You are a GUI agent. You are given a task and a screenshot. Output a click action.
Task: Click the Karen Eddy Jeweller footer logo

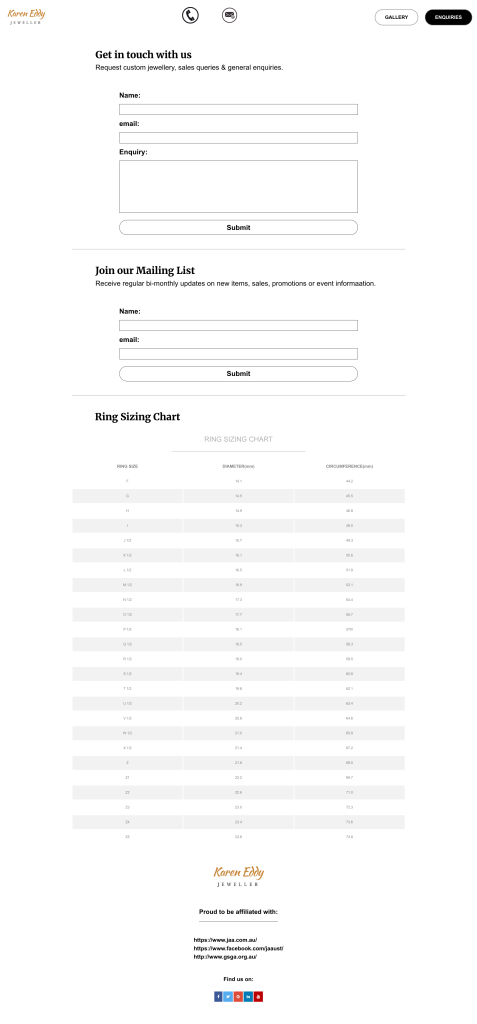pos(238,876)
